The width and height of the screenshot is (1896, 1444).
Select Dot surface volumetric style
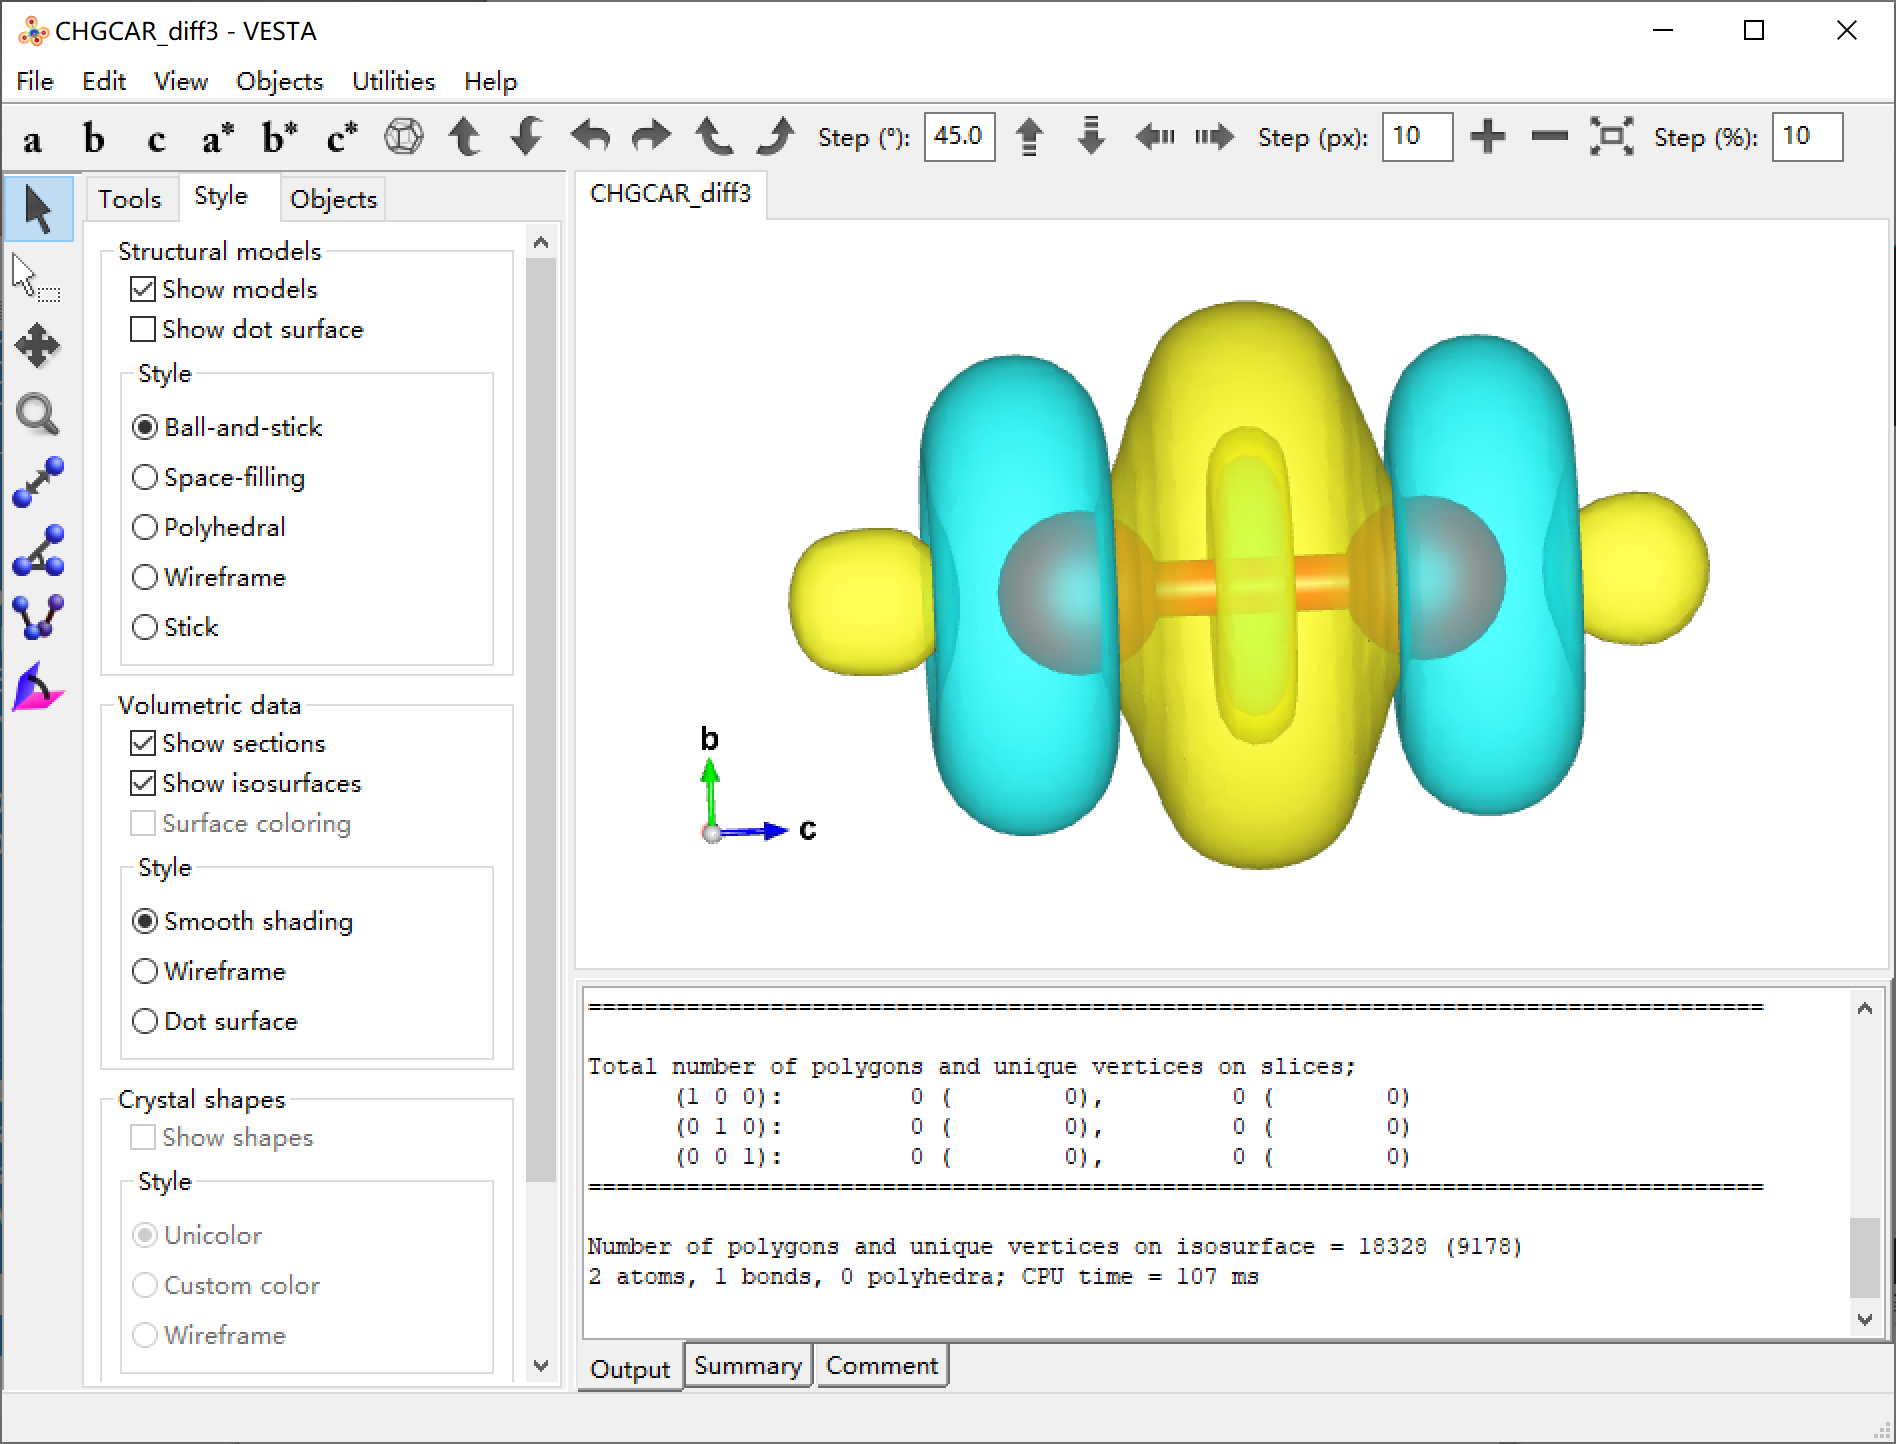(145, 1022)
